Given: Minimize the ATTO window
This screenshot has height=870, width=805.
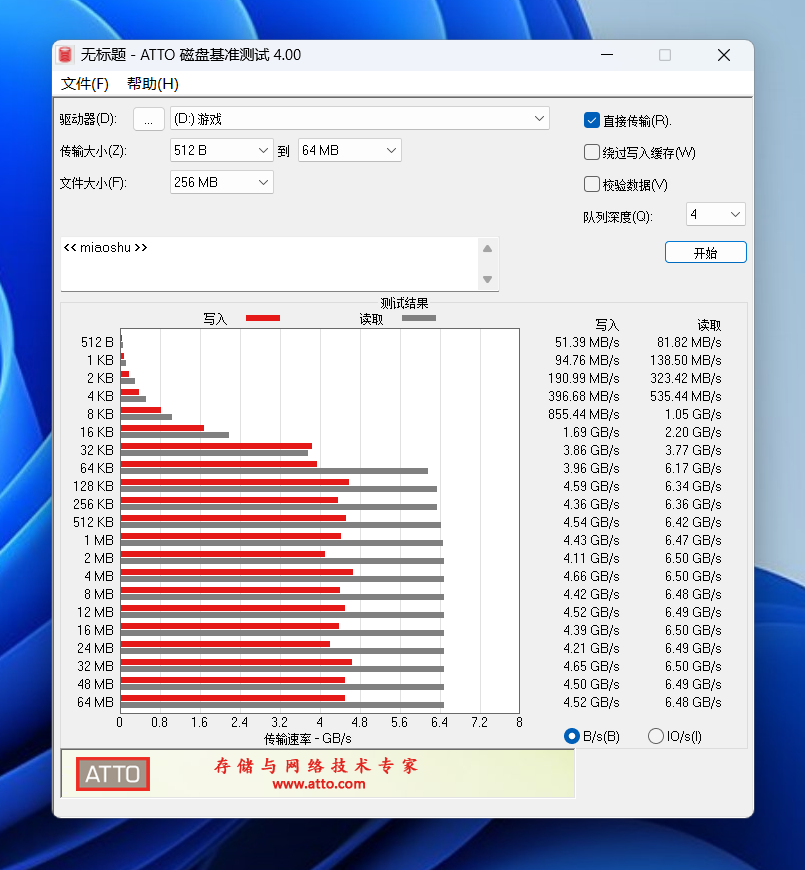Looking at the screenshot, I should (607, 55).
